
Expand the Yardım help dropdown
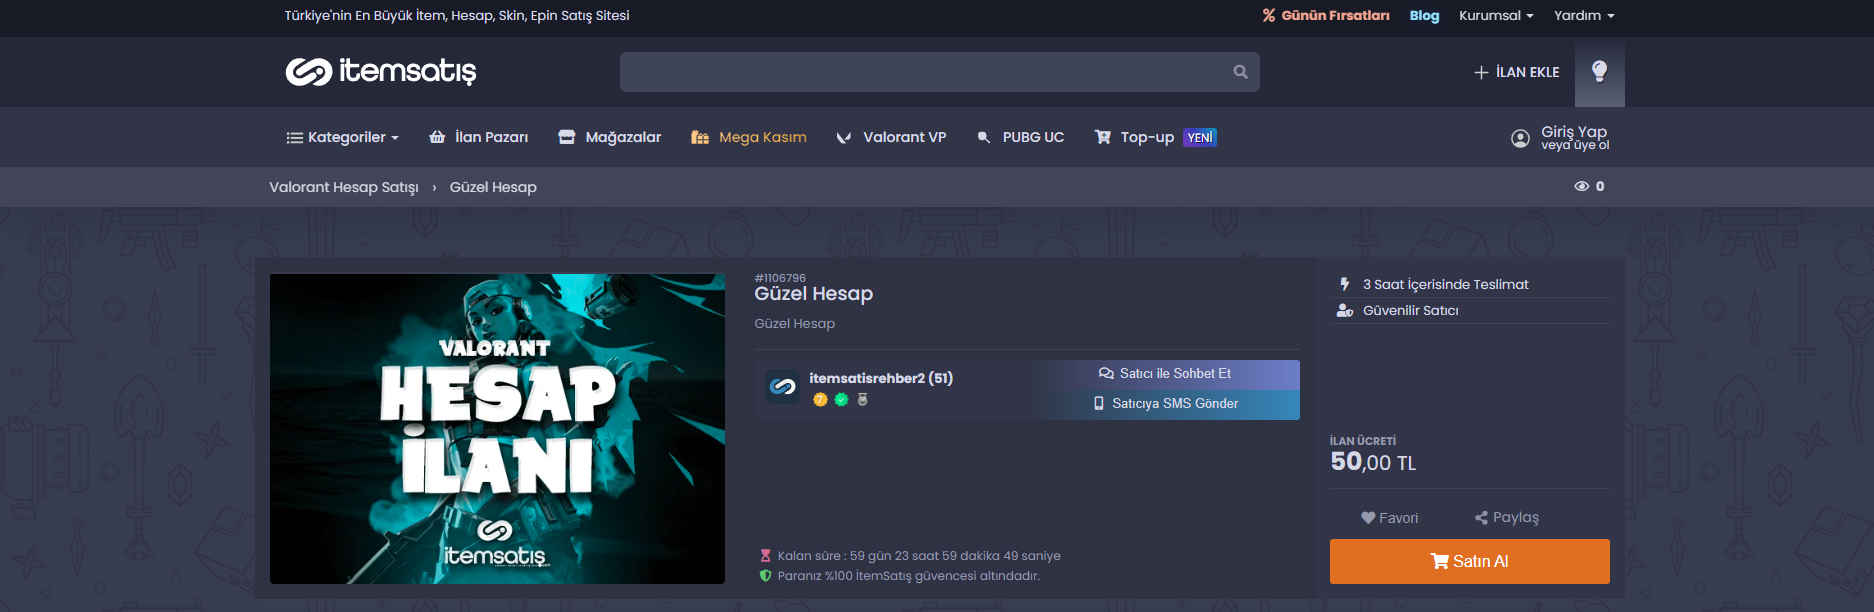[1584, 16]
